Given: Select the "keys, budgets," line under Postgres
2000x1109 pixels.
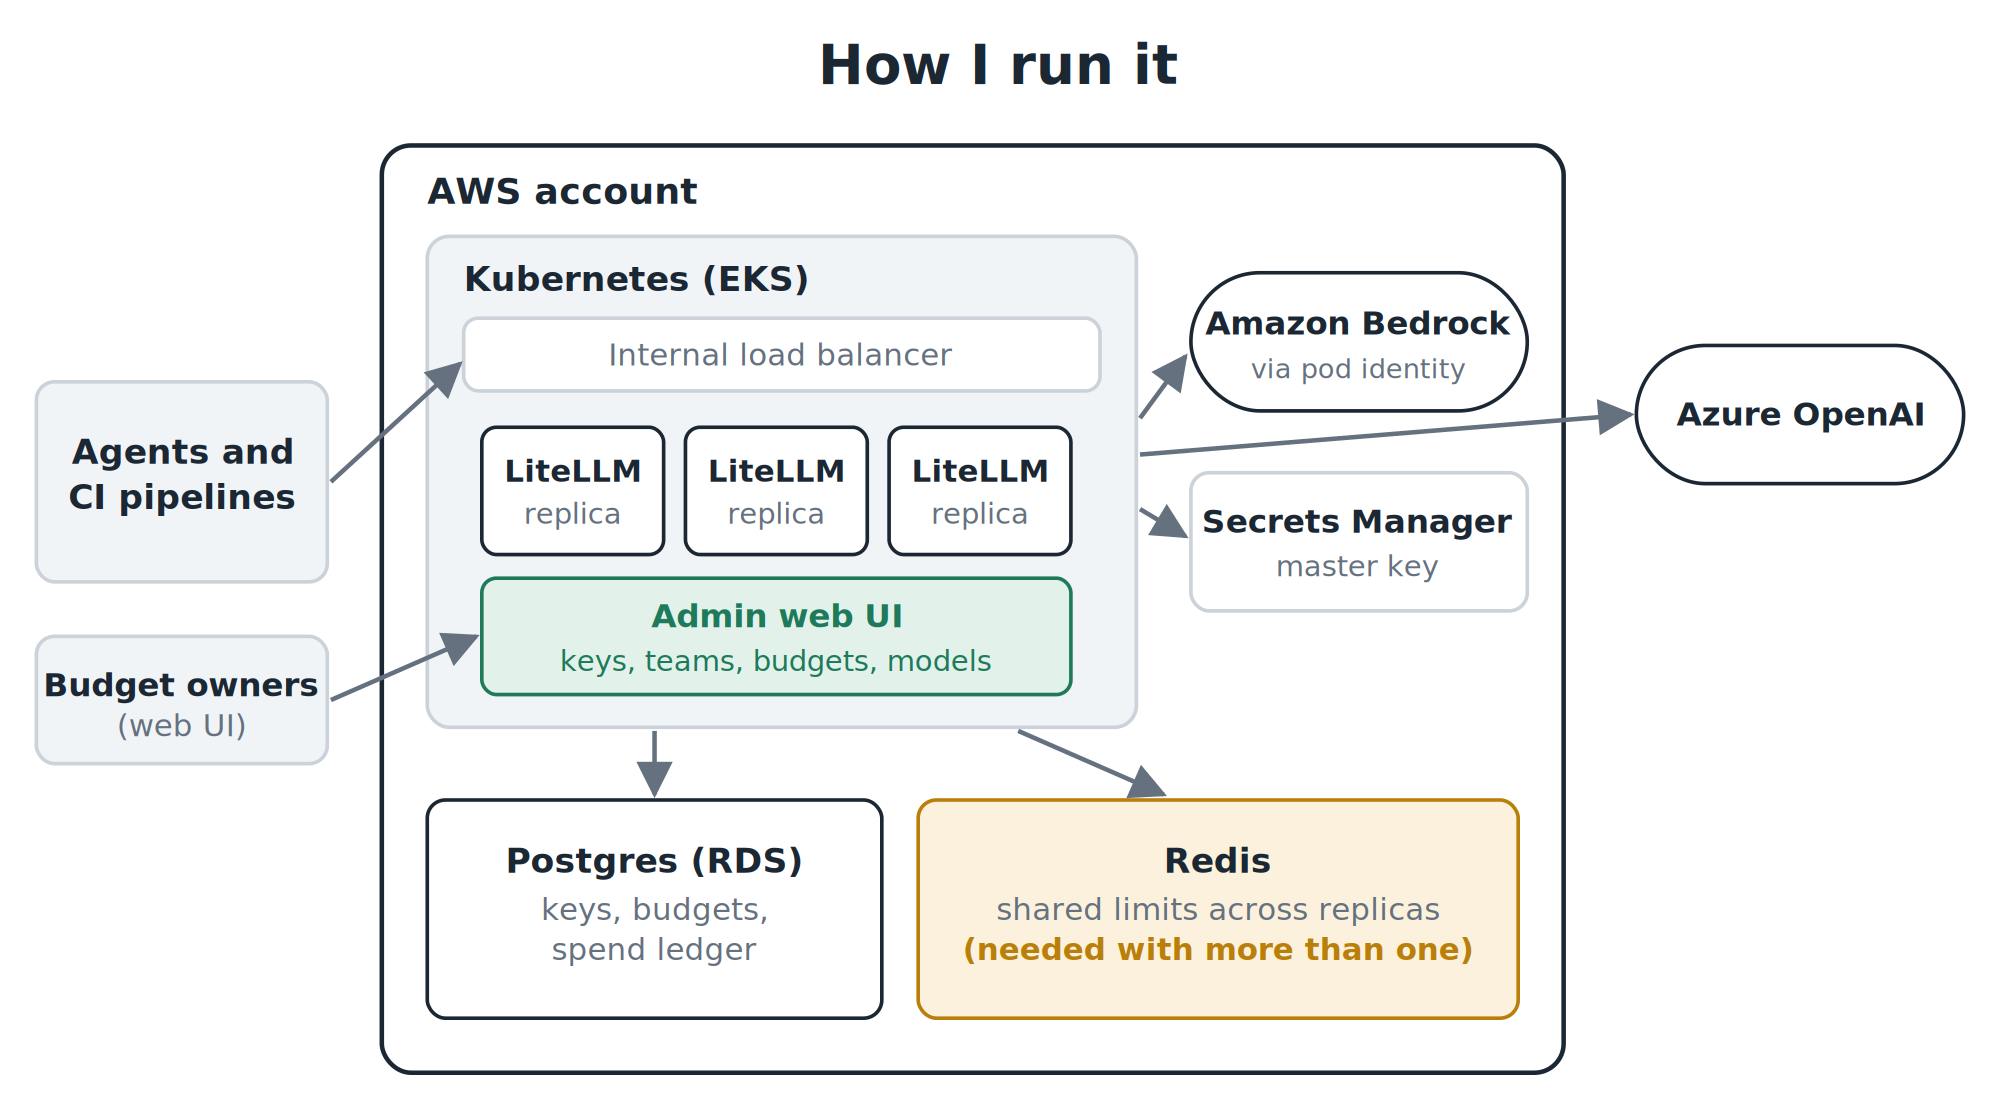Looking at the screenshot, I should (x=655, y=909).
